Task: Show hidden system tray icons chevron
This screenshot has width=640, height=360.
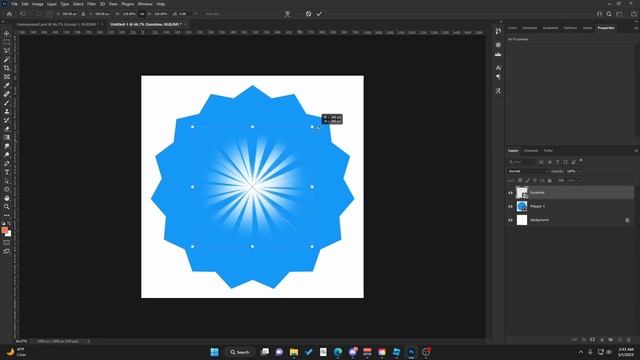Action: pyautogui.click(x=581, y=352)
